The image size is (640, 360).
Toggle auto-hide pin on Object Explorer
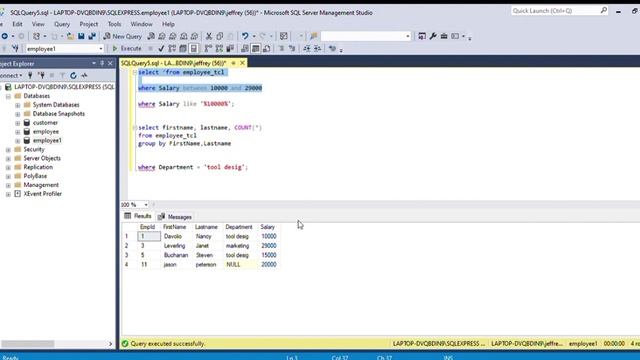coord(102,63)
